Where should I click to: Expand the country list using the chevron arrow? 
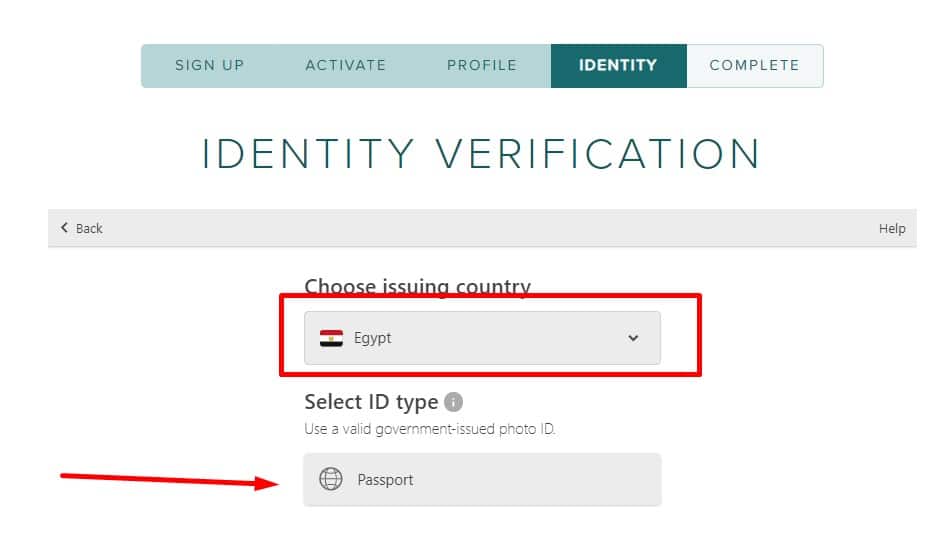(633, 338)
